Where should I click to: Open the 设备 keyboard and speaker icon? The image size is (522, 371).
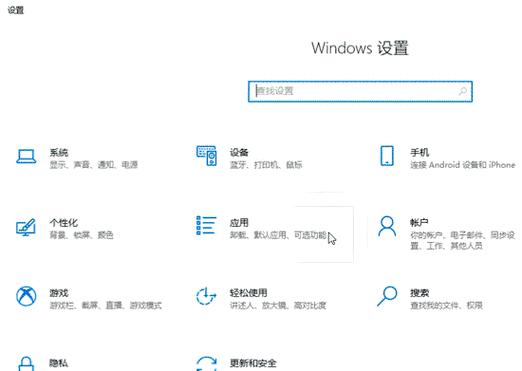point(206,156)
